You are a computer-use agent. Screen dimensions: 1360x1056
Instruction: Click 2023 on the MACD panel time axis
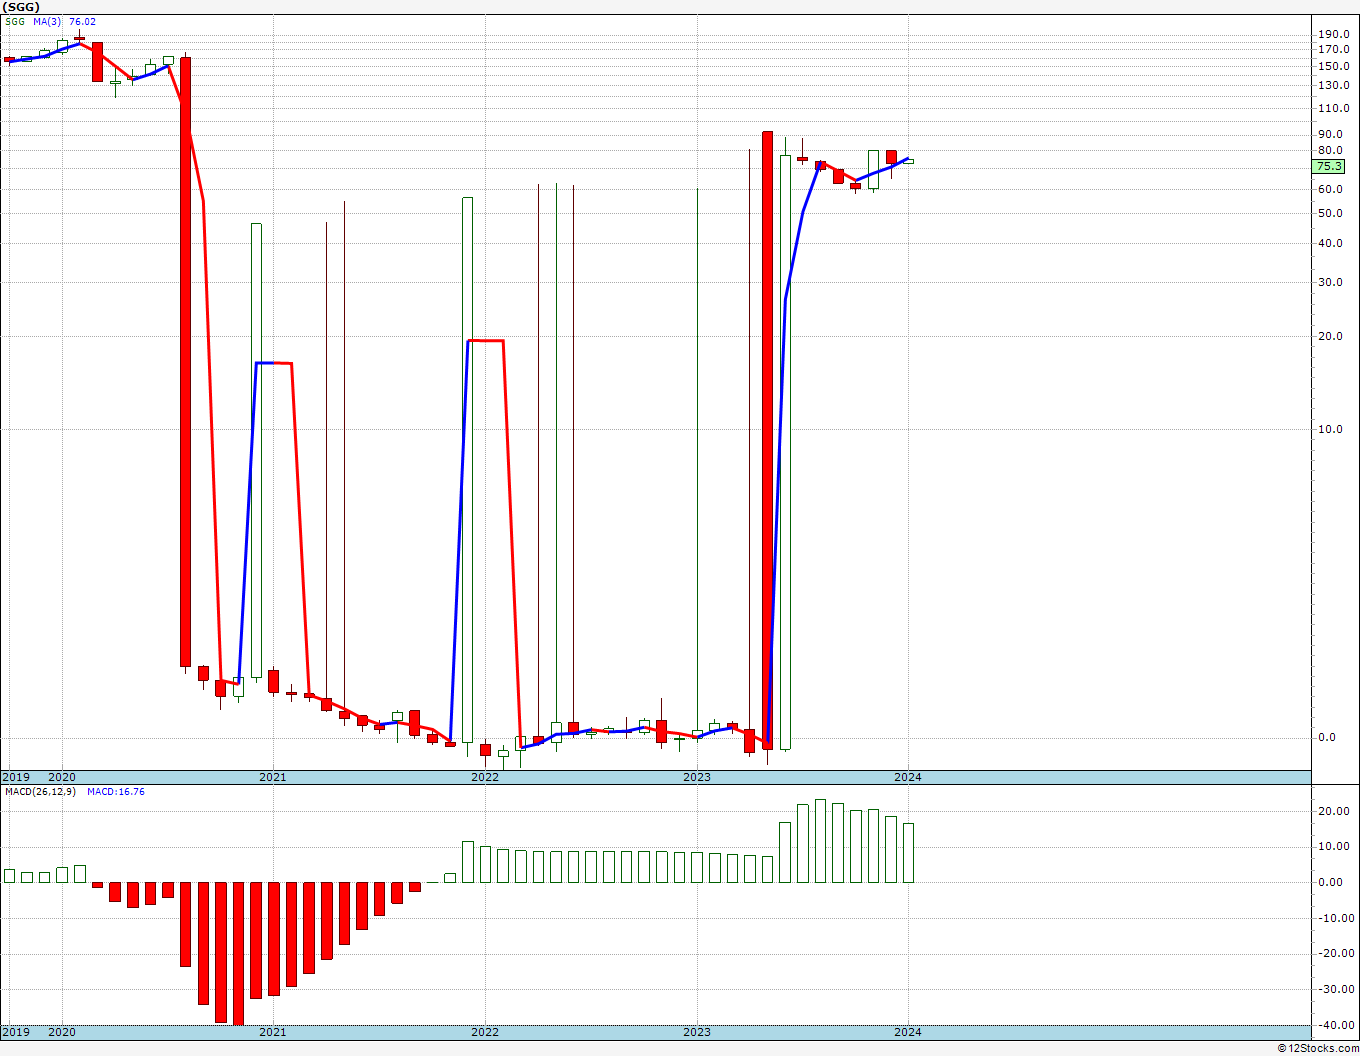697,1032
